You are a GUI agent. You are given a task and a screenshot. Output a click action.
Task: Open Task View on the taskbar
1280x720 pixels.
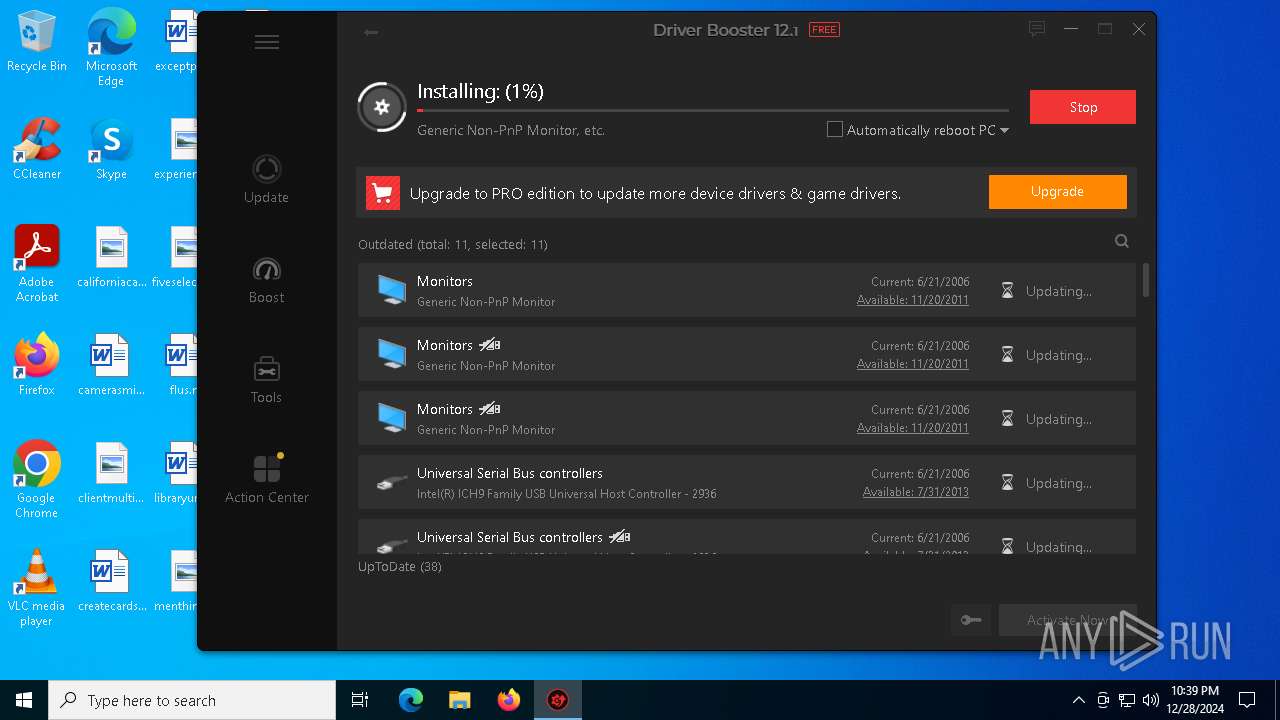point(360,700)
